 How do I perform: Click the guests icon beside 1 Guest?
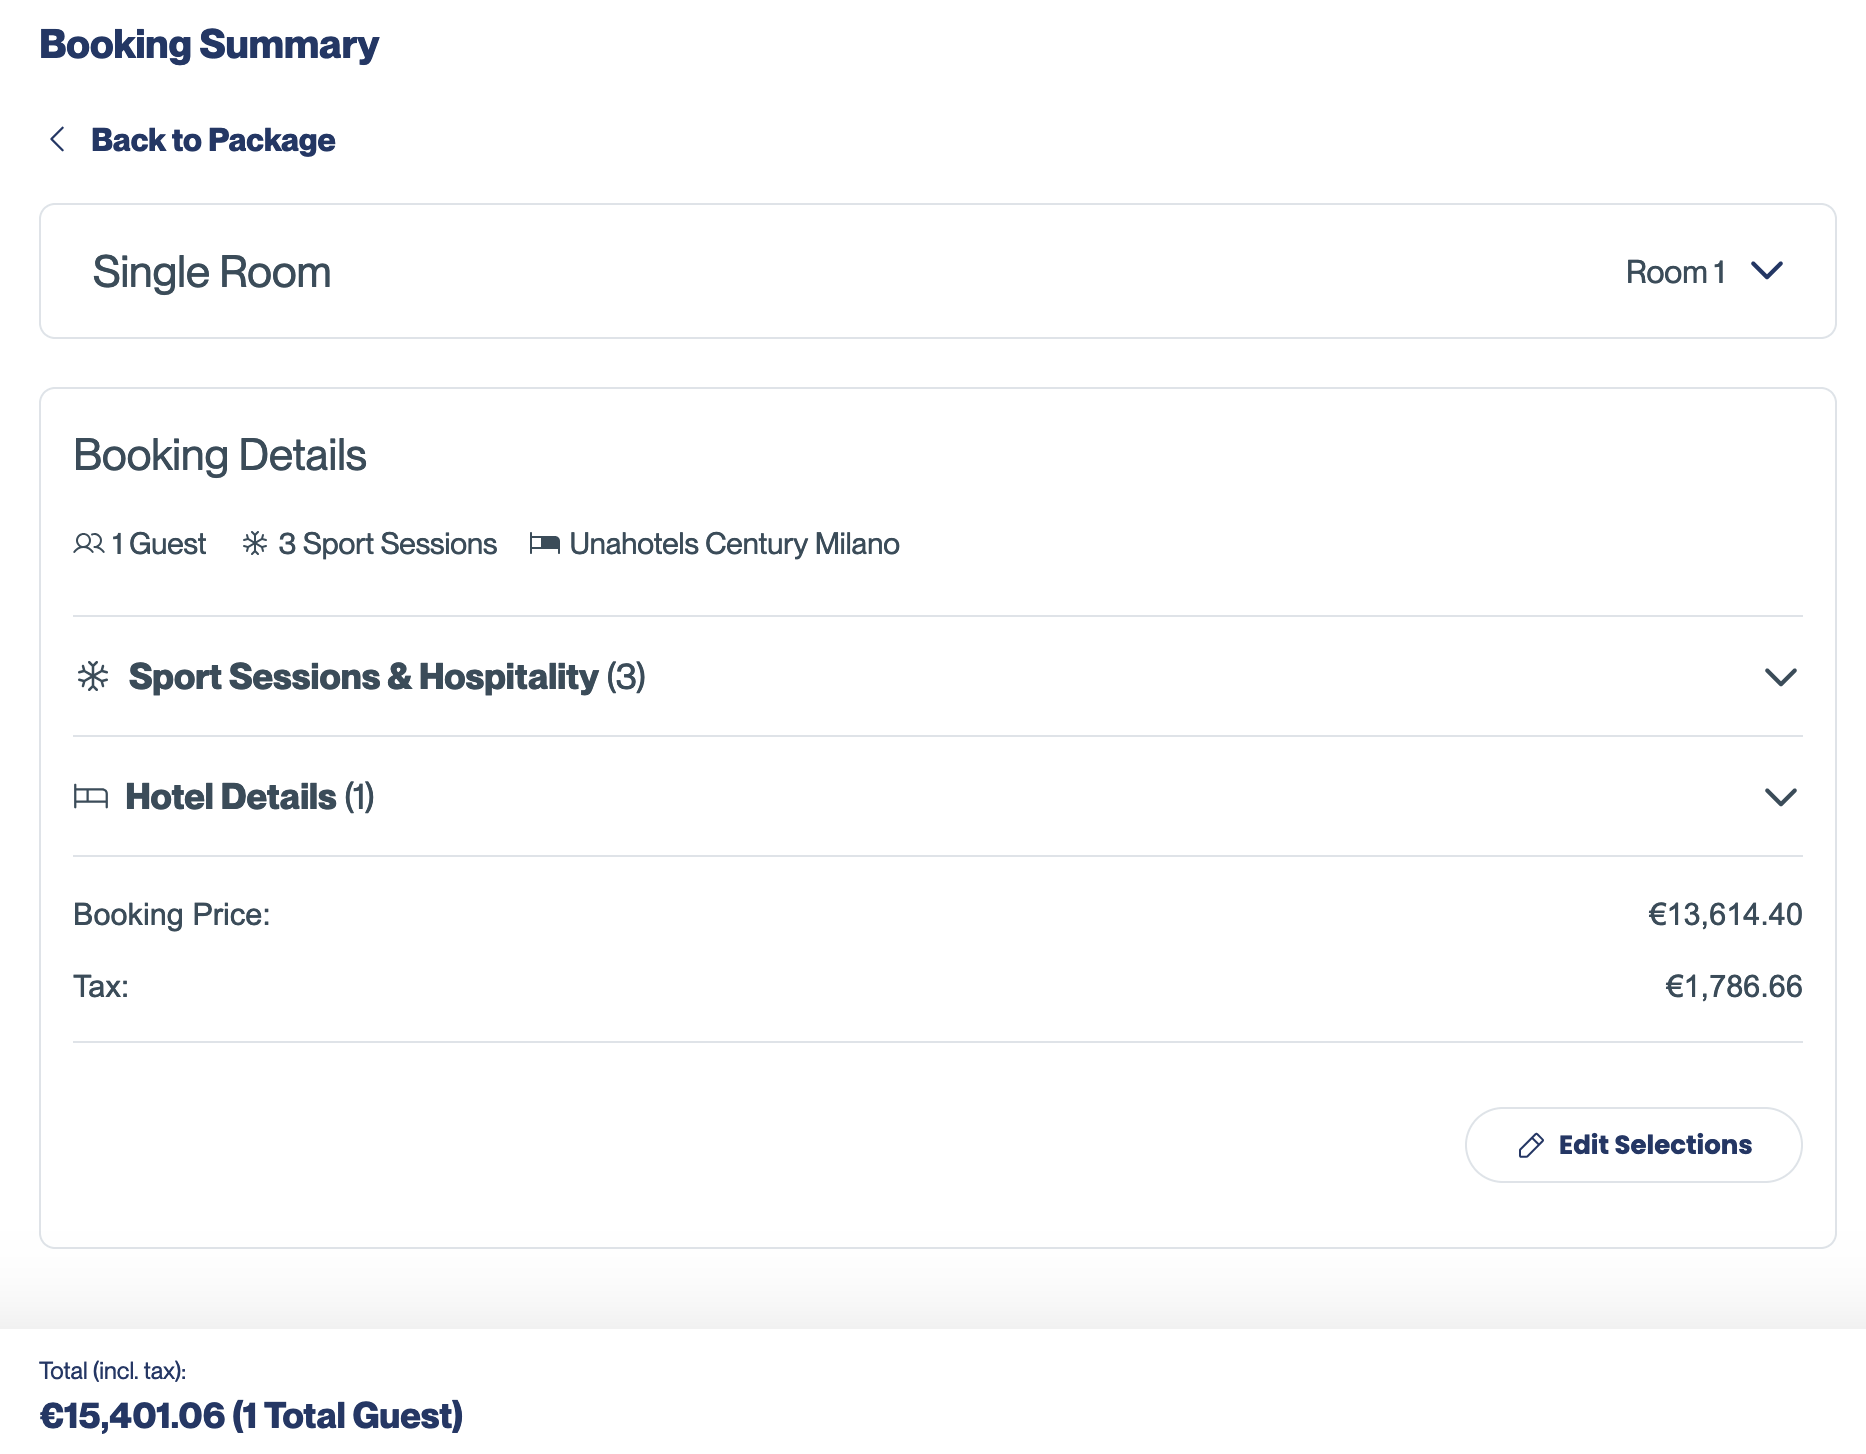88,543
